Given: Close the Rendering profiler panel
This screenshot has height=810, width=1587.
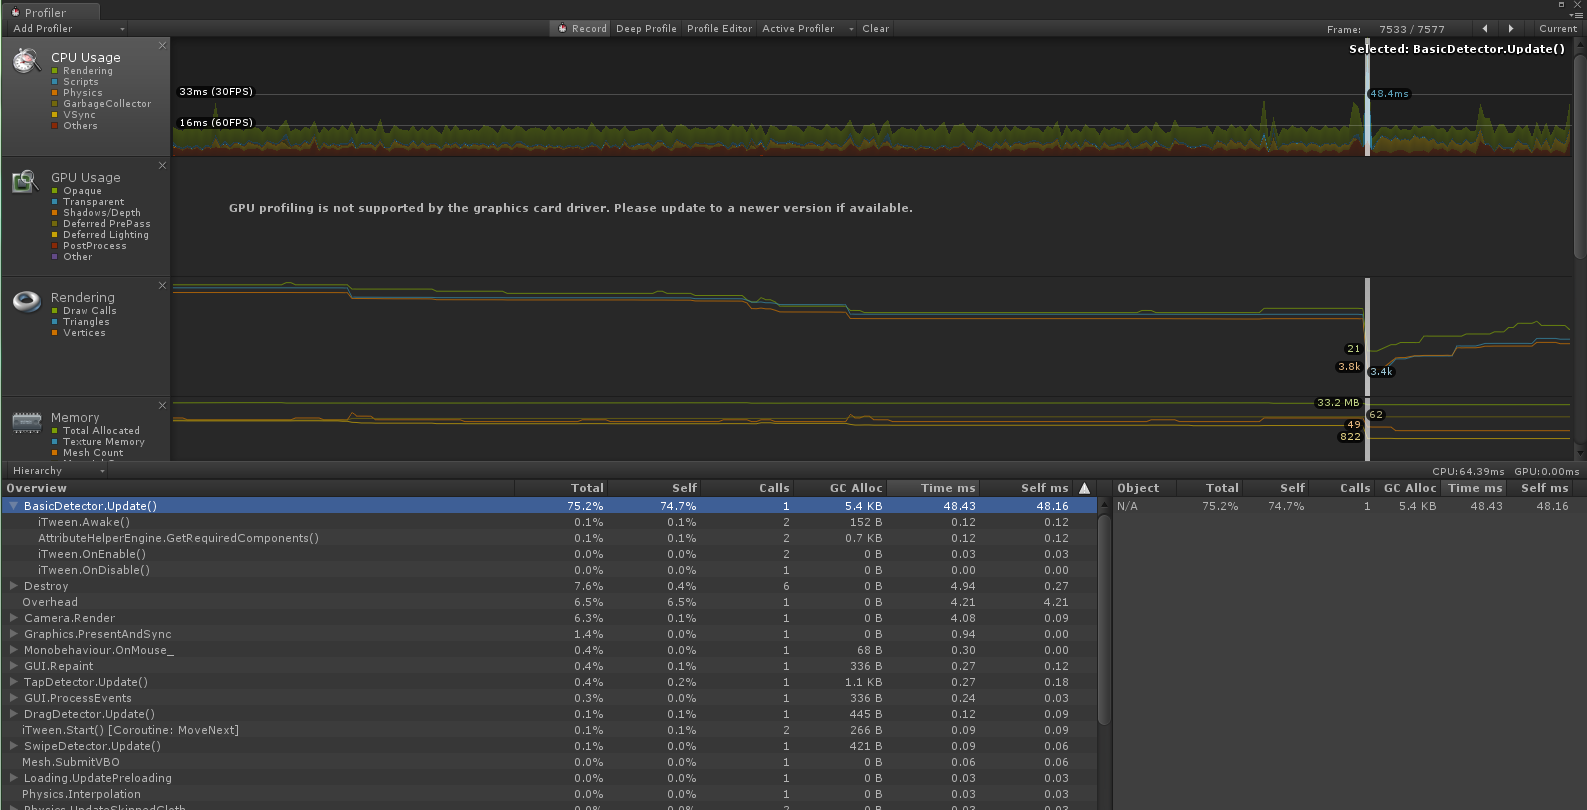Looking at the screenshot, I should coord(162,285).
